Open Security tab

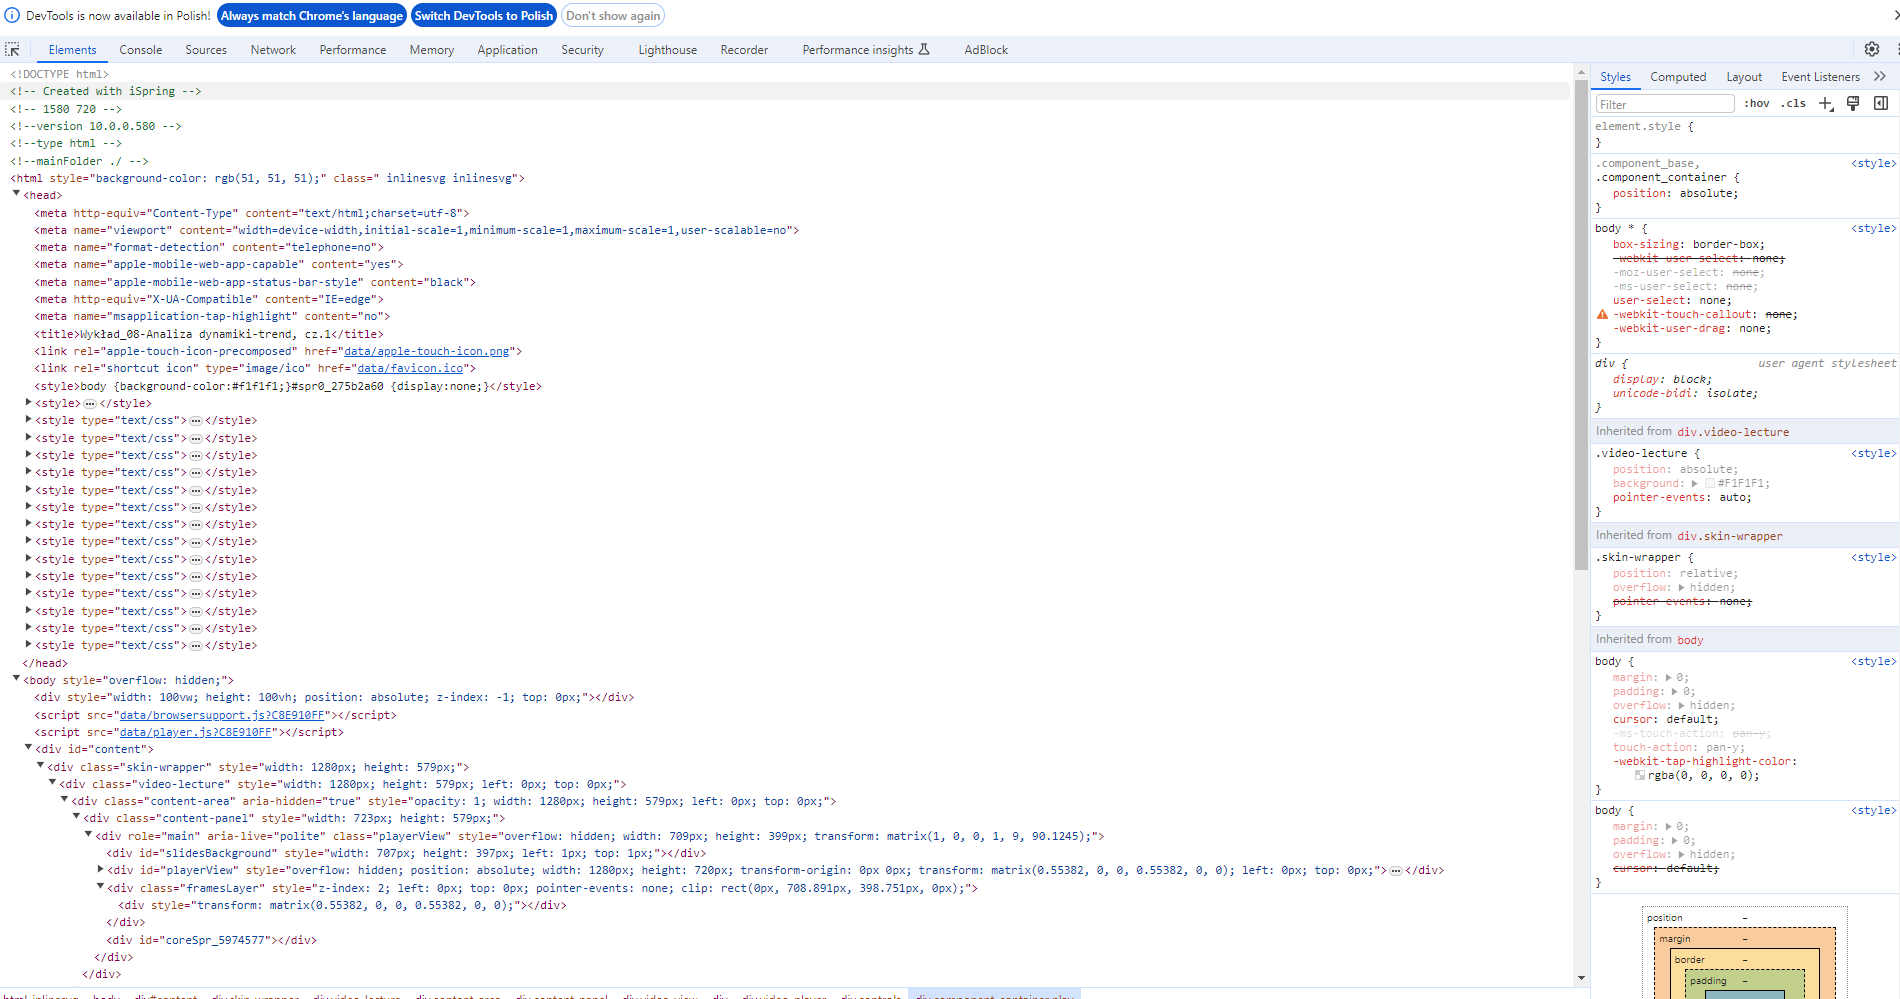(582, 50)
